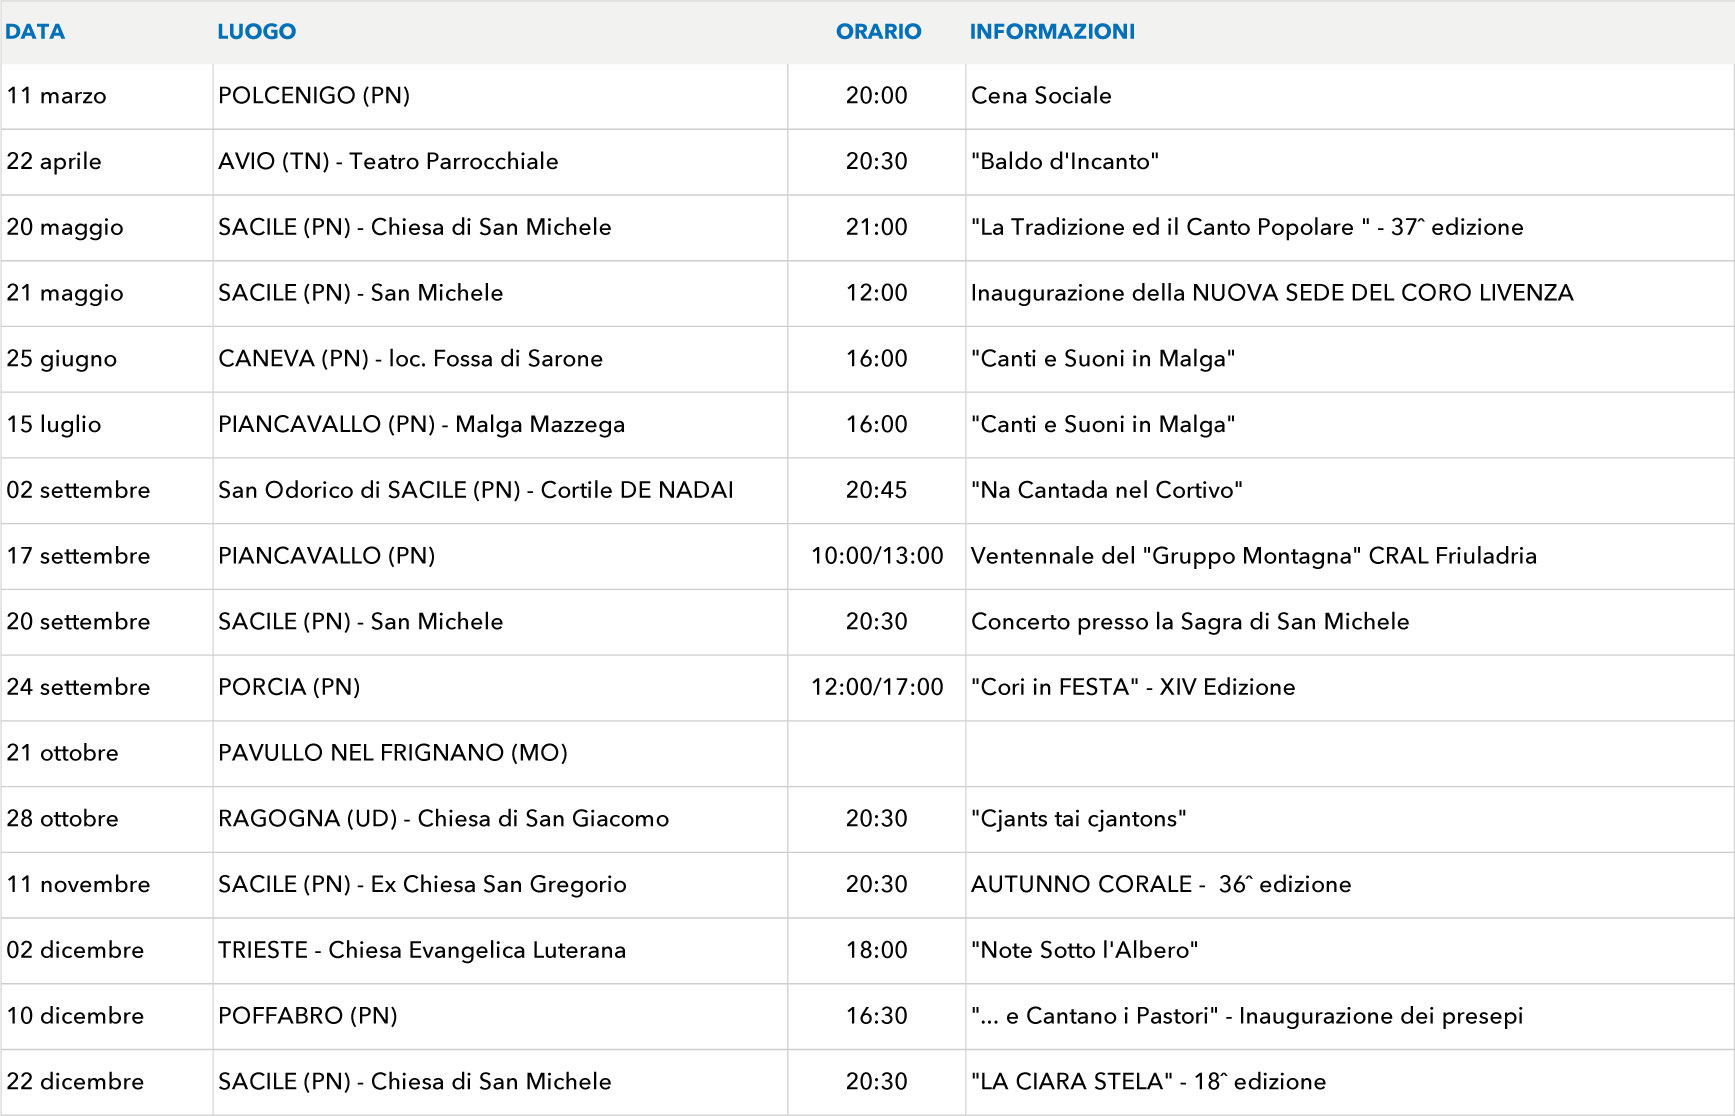Click the "Na Cantada nel Cortivo" text
The width and height of the screenshot is (1735, 1116).
1107,490
